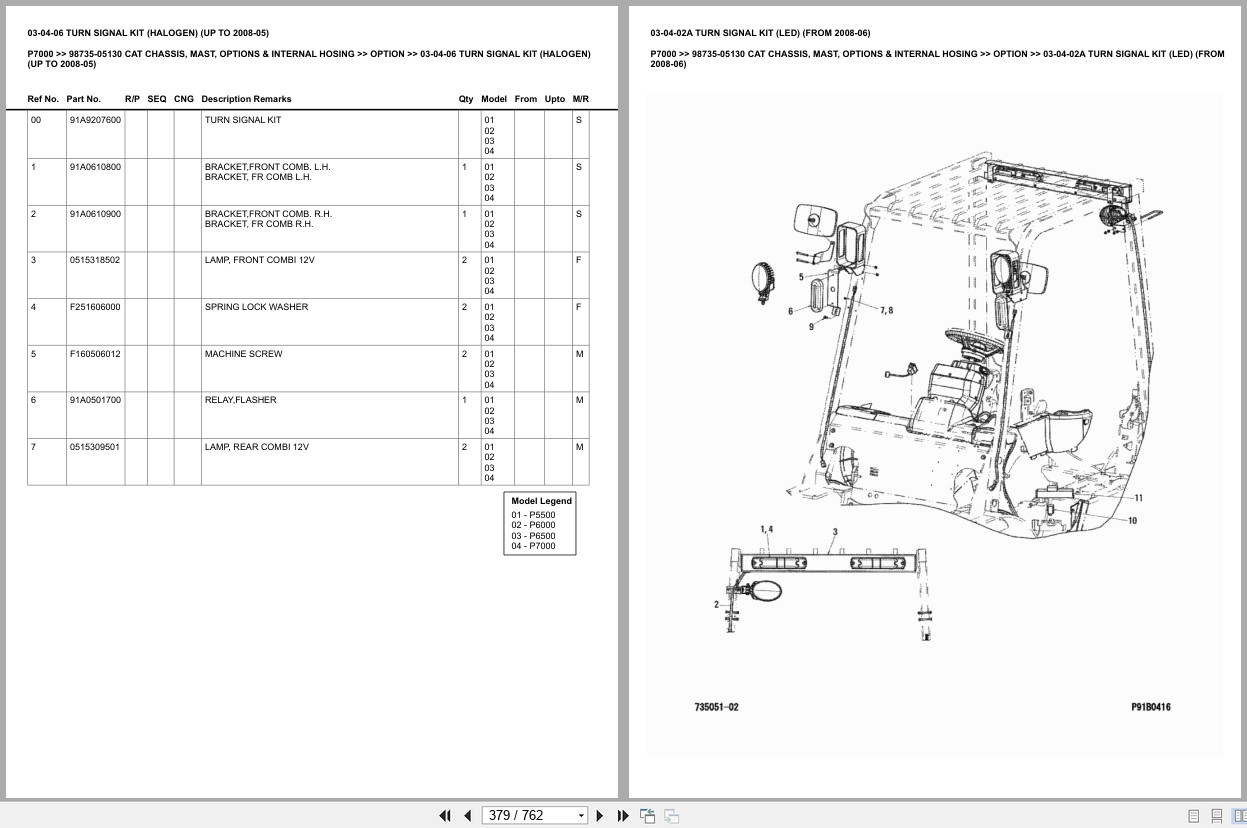Click callout label 11 in diagram
The width and height of the screenshot is (1247, 828).
click(x=1138, y=497)
